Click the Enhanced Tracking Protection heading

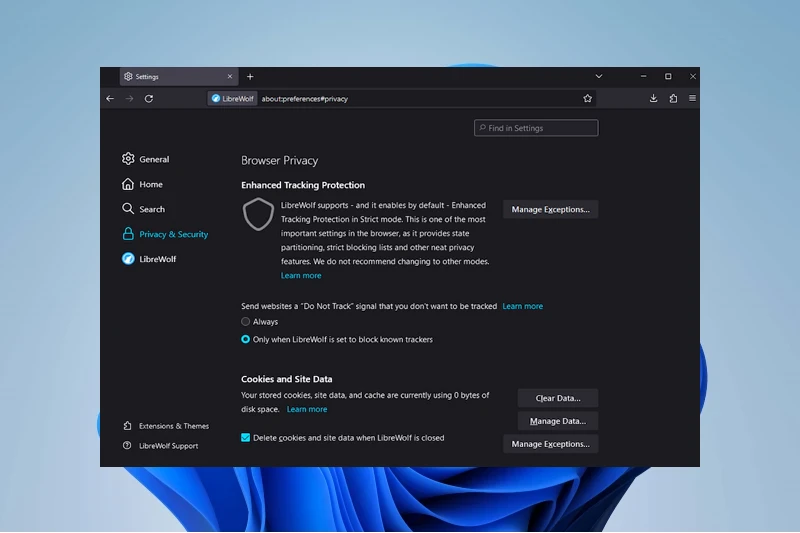pyautogui.click(x=303, y=185)
